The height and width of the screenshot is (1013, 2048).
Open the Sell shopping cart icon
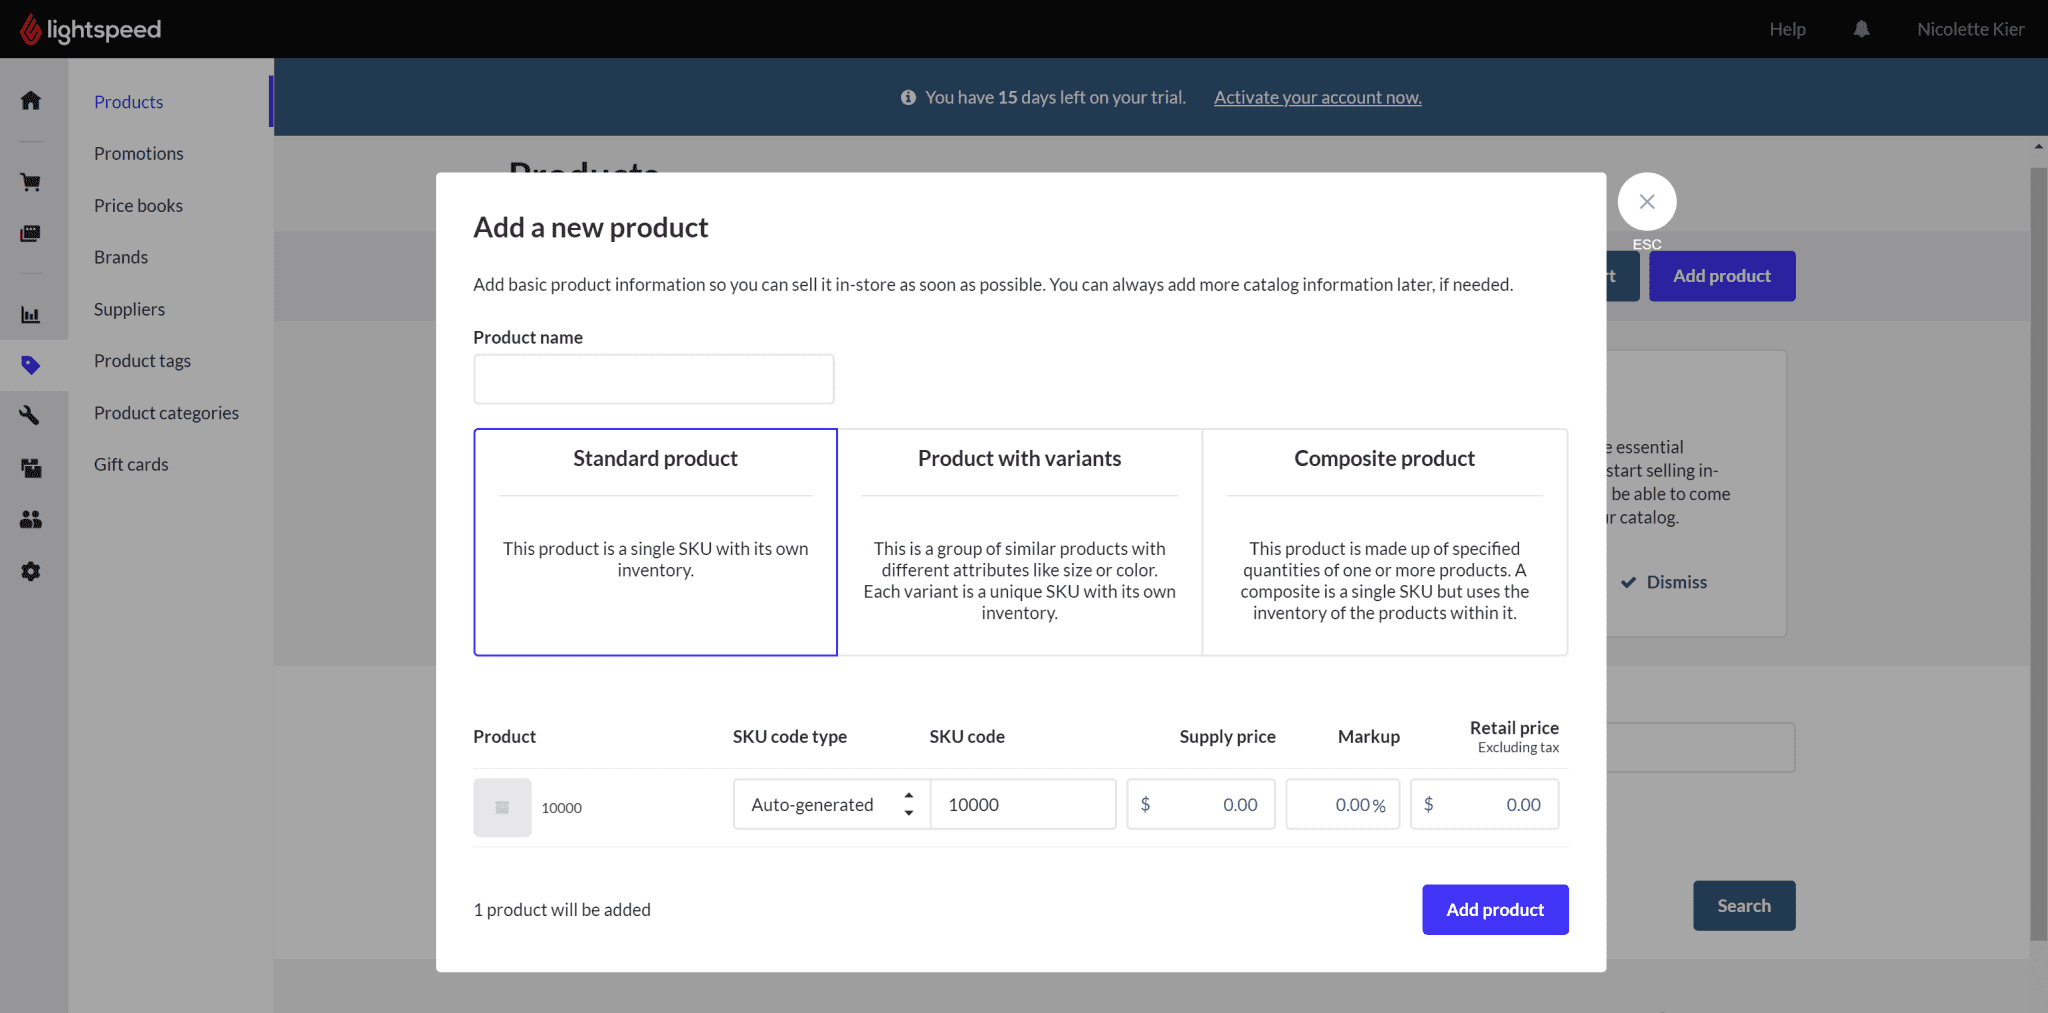point(31,182)
